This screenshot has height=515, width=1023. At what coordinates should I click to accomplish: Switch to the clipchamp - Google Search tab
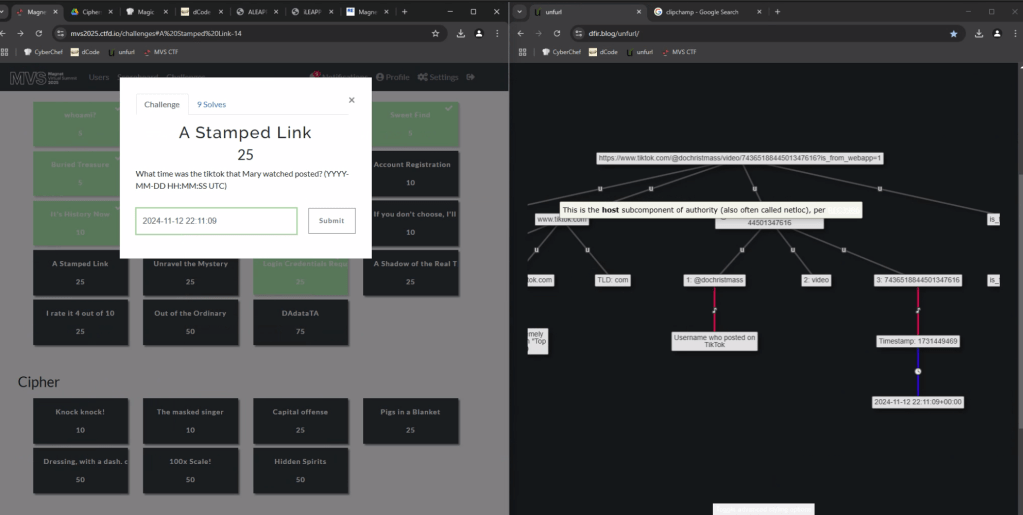(703, 12)
